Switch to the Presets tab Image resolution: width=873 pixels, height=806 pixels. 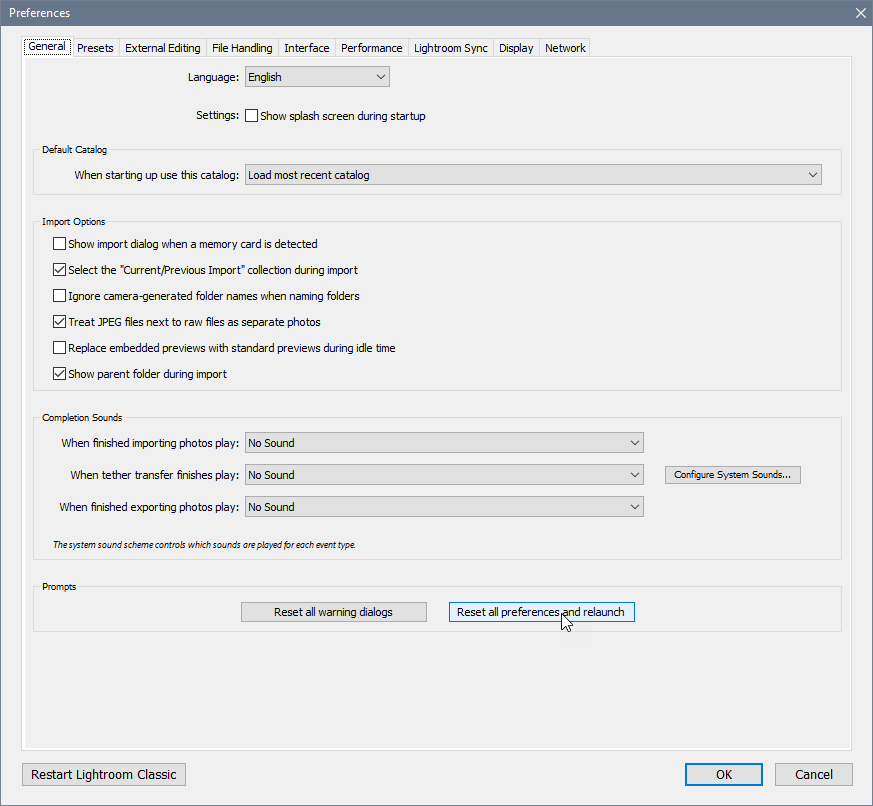(x=96, y=48)
